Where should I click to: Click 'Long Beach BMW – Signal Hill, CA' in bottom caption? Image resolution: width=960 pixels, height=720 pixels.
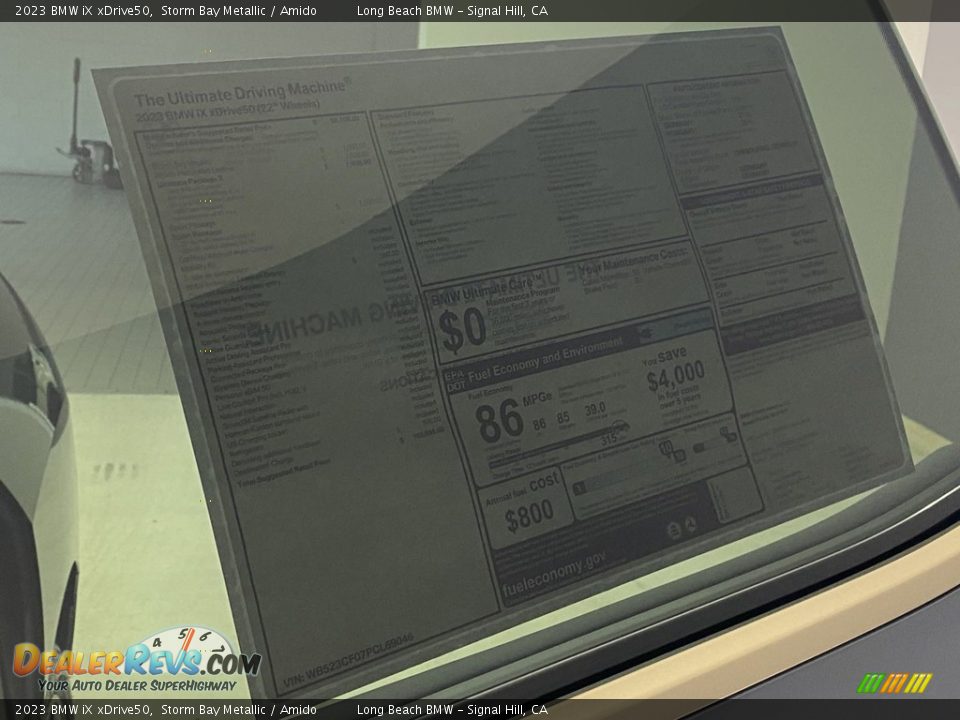coord(452,710)
